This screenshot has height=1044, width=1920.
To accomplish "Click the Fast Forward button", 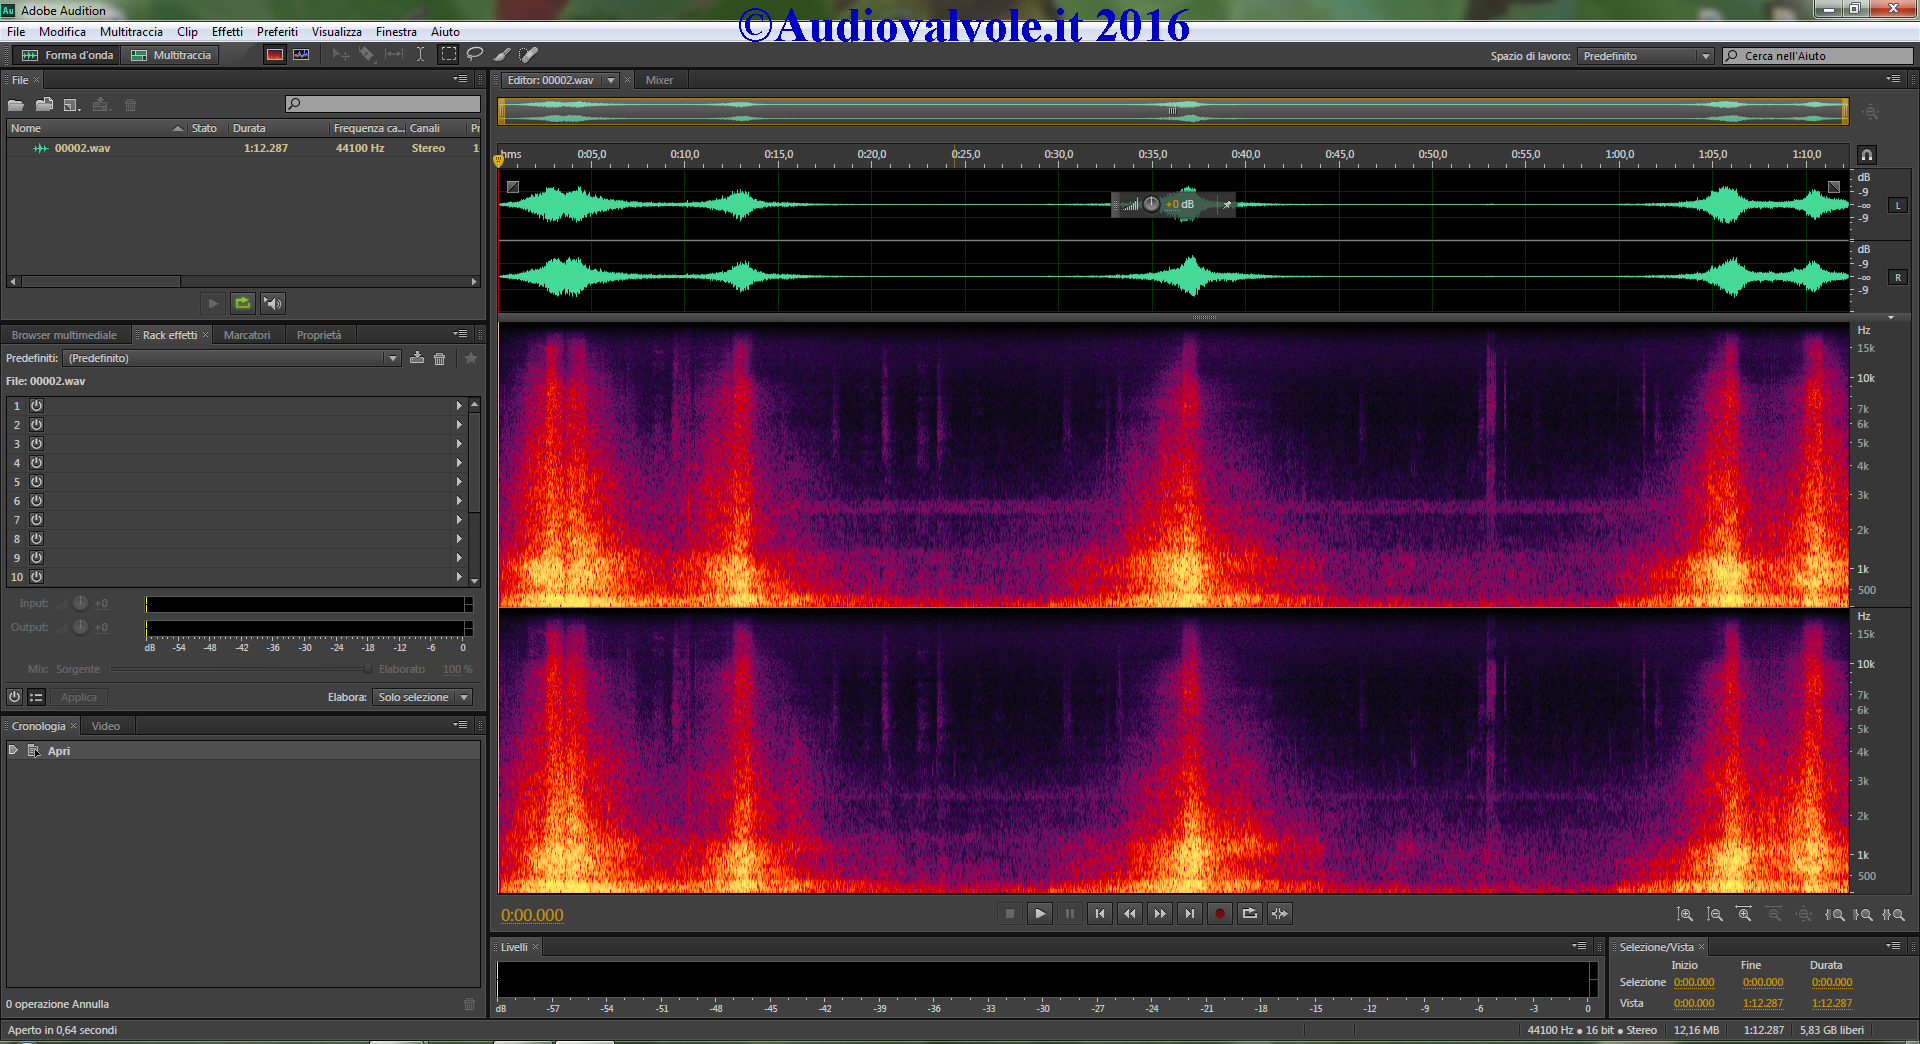I will (x=1160, y=913).
